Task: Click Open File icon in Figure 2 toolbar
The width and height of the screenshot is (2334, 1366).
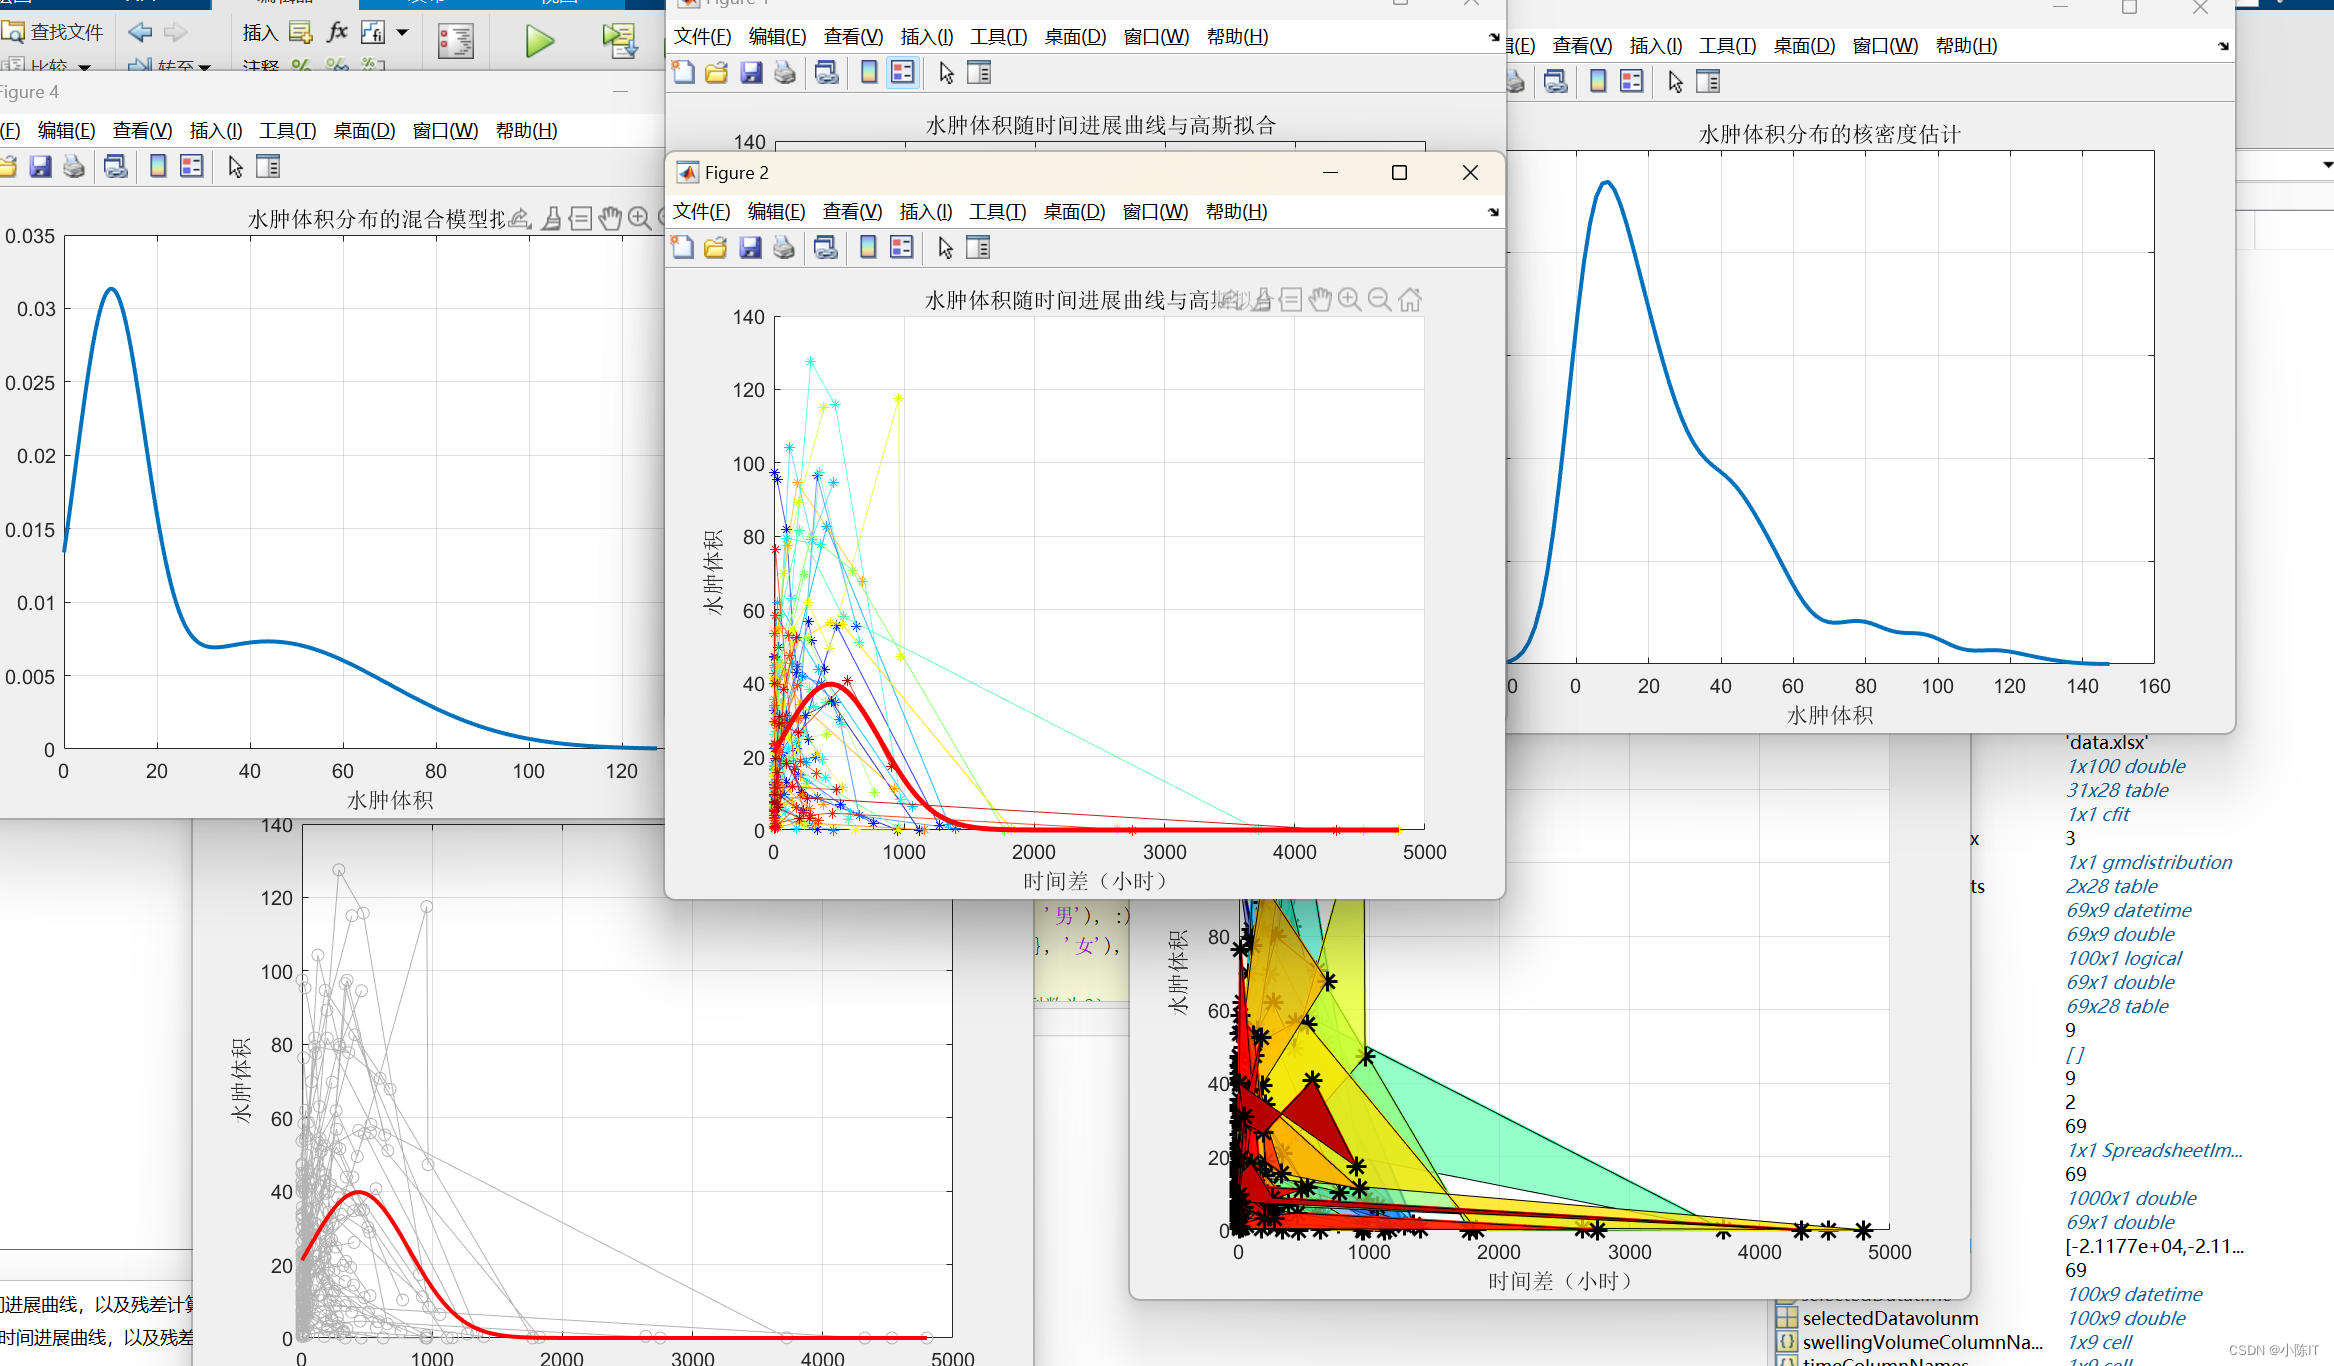Action: [716, 248]
